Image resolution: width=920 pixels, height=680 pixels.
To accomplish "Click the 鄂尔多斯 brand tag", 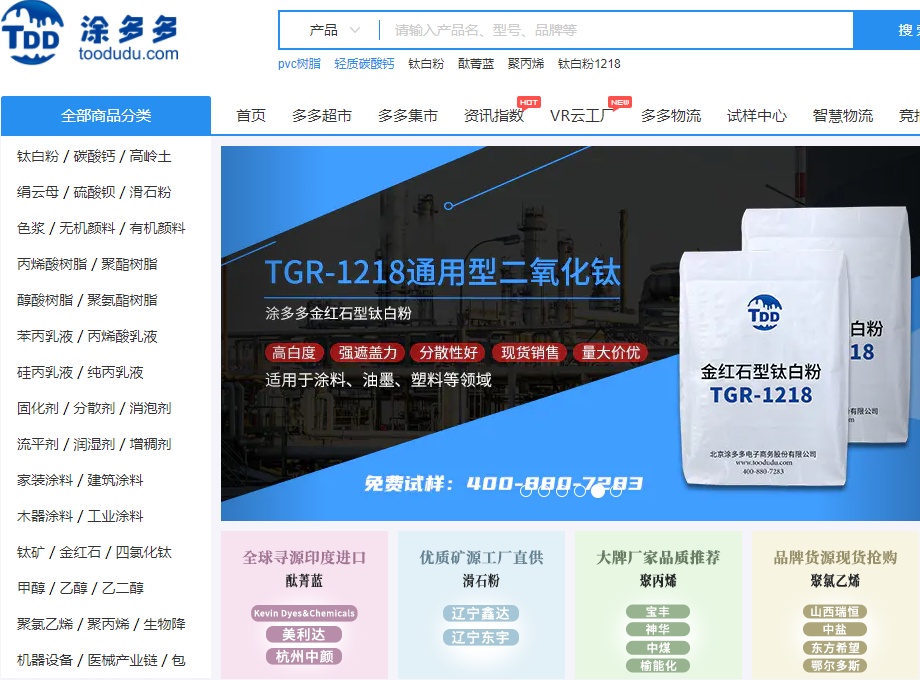I will tap(835, 666).
